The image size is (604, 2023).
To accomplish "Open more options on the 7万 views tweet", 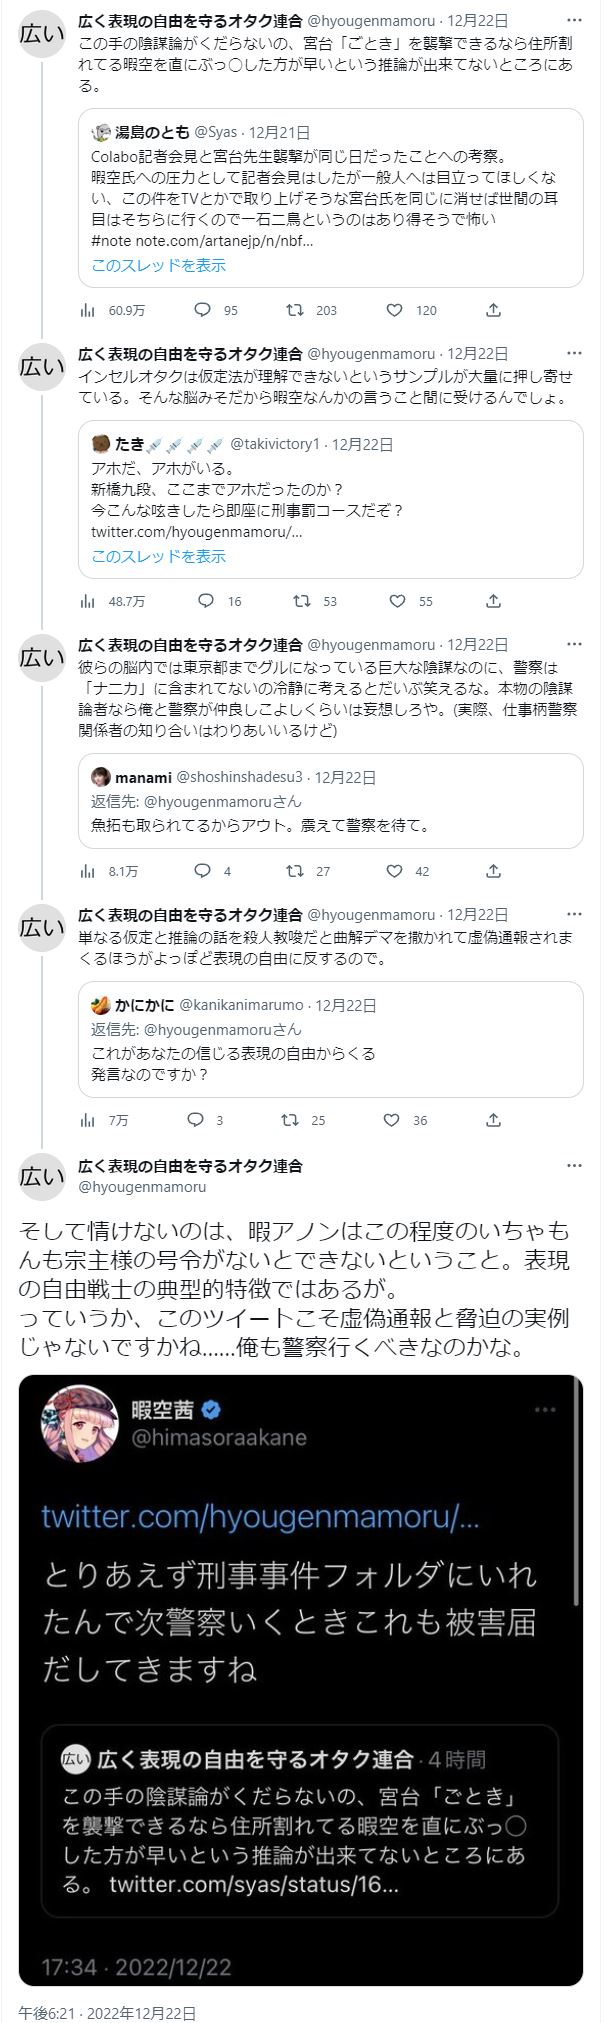I will click(x=574, y=914).
